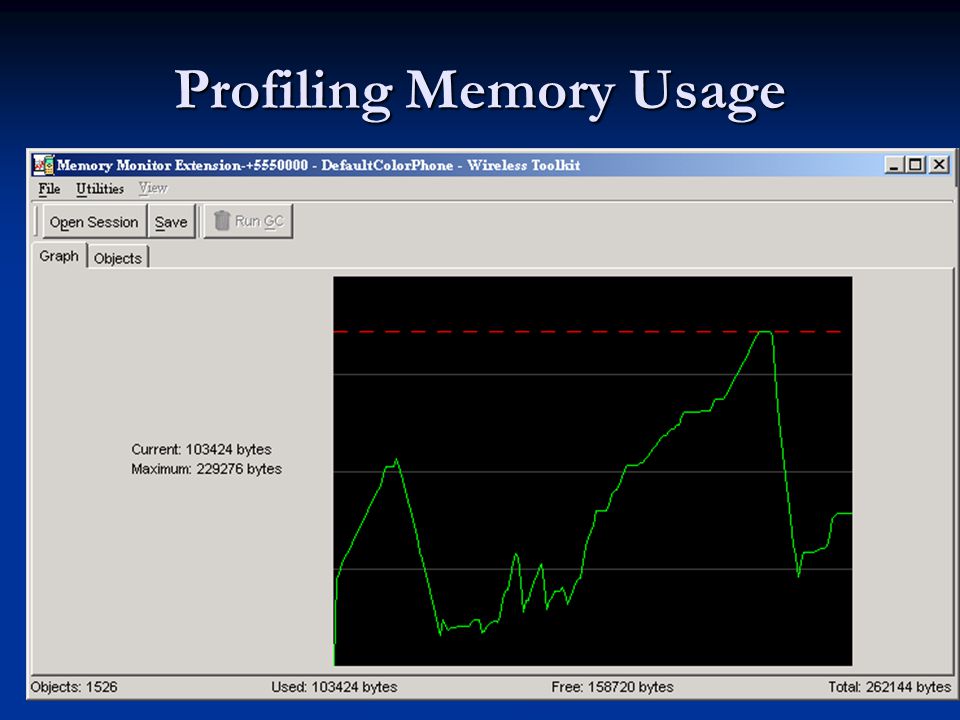This screenshot has width=960, height=720.
Task: Close the Memory Monitor window
Action: click(939, 165)
